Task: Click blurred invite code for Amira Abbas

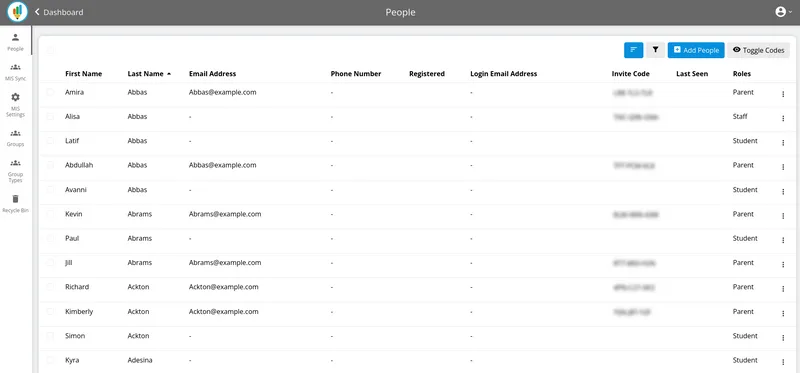Action: coord(633,93)
